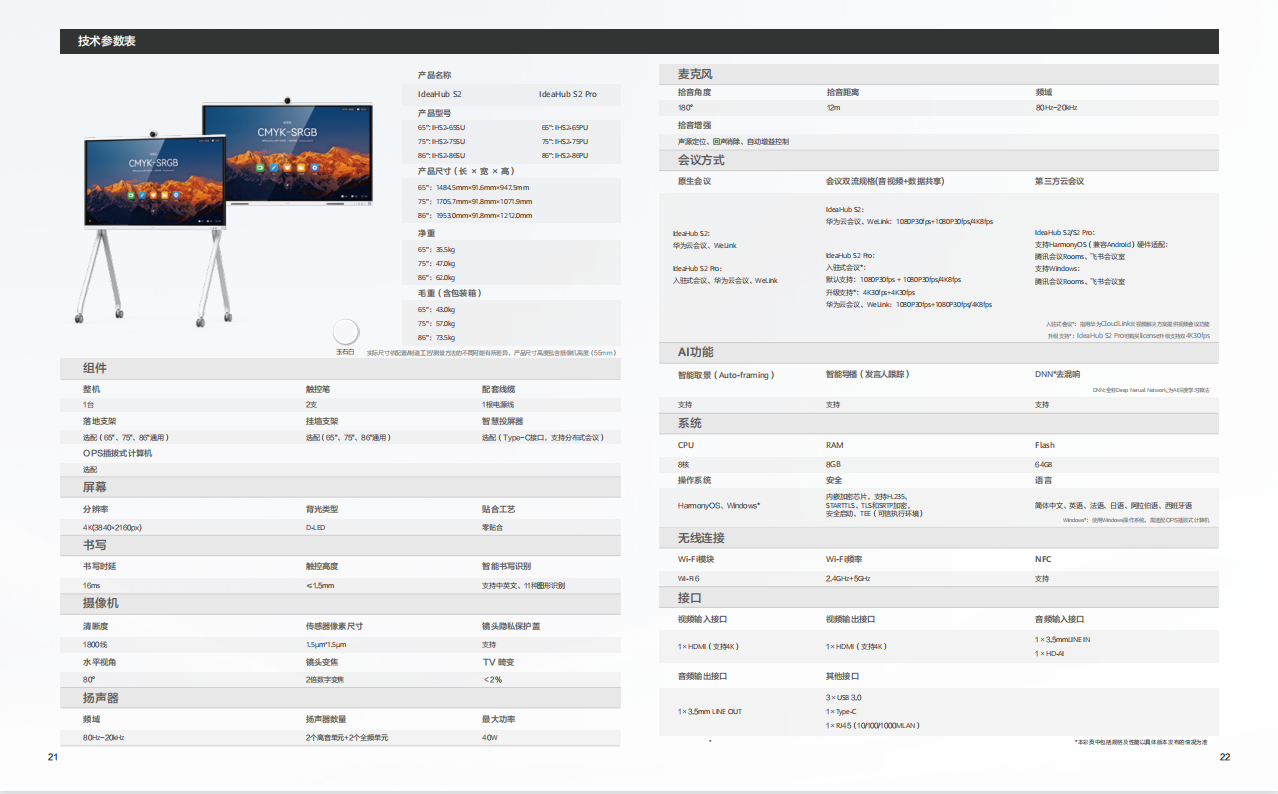1278x794 pixels.
Task: Click the 'AI功能' section heading
Action: [696, 352]
